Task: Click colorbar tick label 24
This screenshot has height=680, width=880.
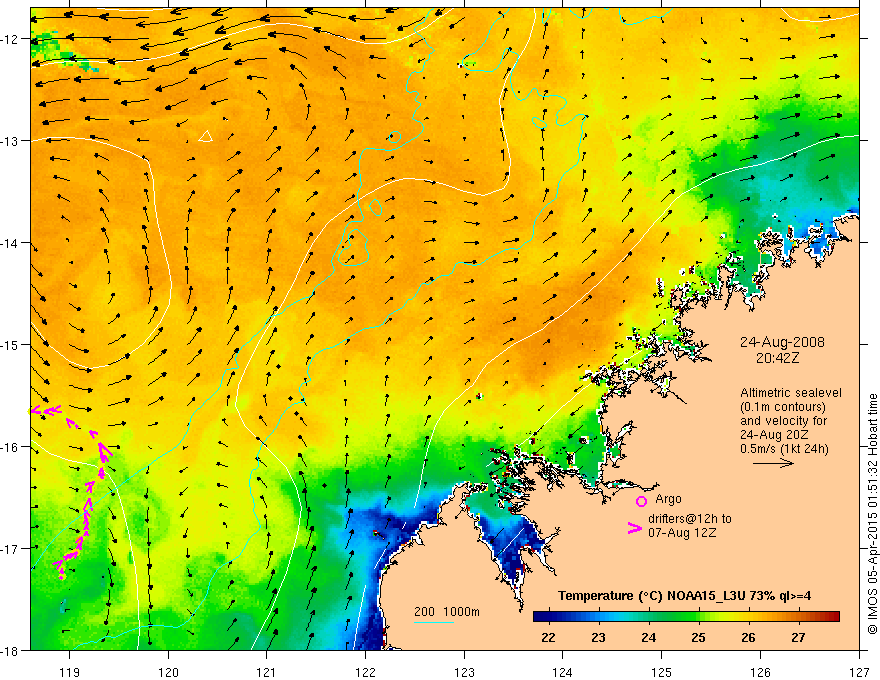Action: pos(648,638)
